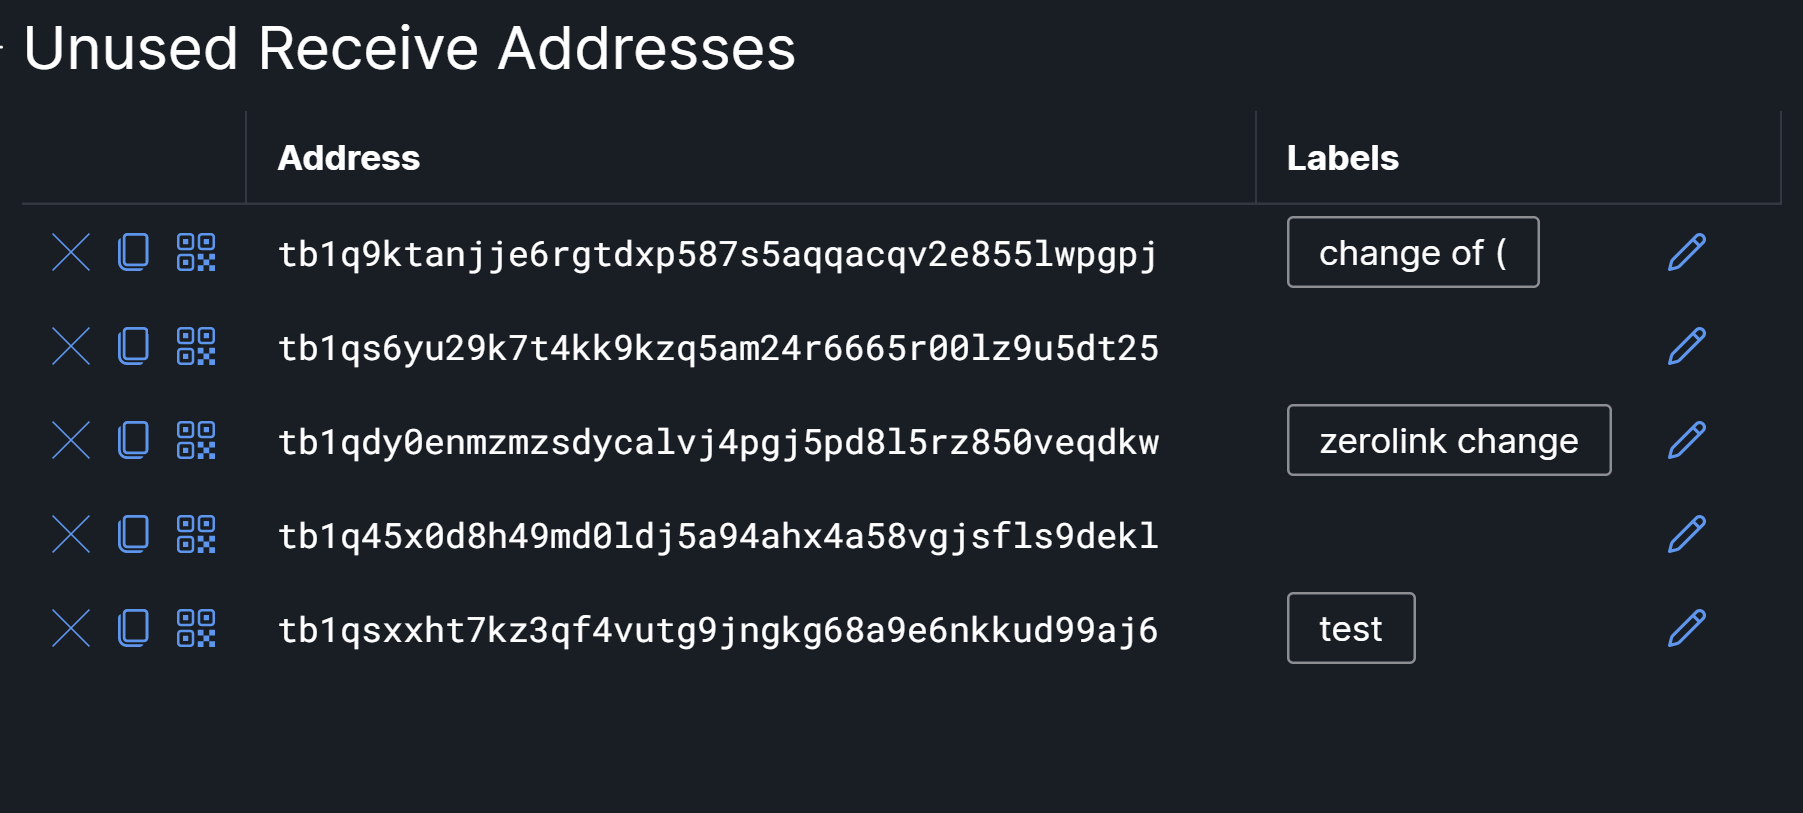The width and height of the screenshot is (1803, 813).
Task: Show QR code for the topmost address
Action: pos(197,253)
